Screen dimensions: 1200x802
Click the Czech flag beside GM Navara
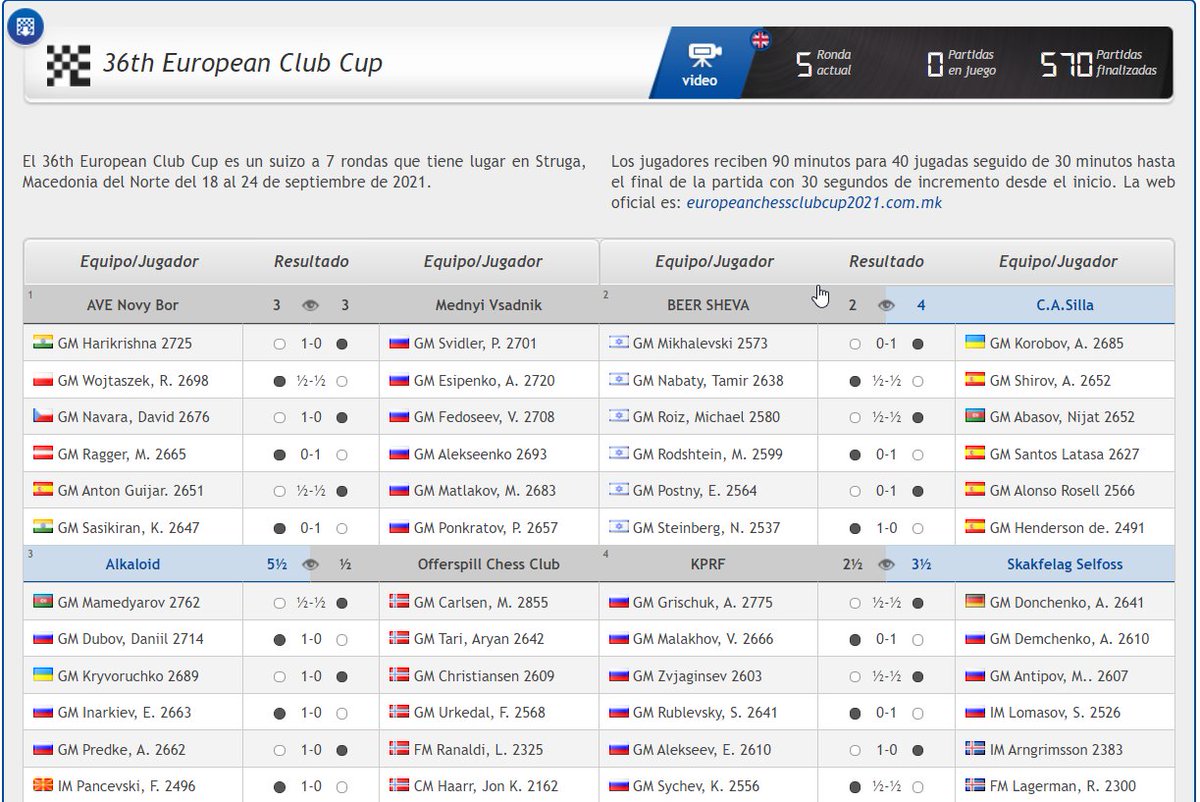(42, 416)
